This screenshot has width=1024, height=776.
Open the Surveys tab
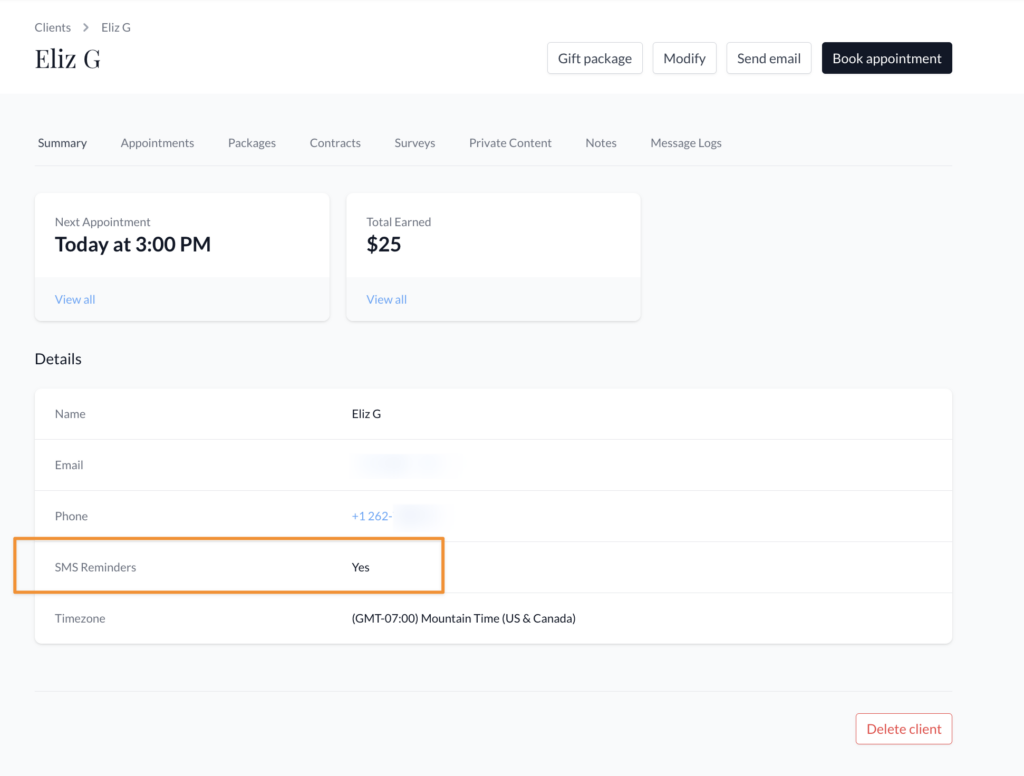(414, 143)
